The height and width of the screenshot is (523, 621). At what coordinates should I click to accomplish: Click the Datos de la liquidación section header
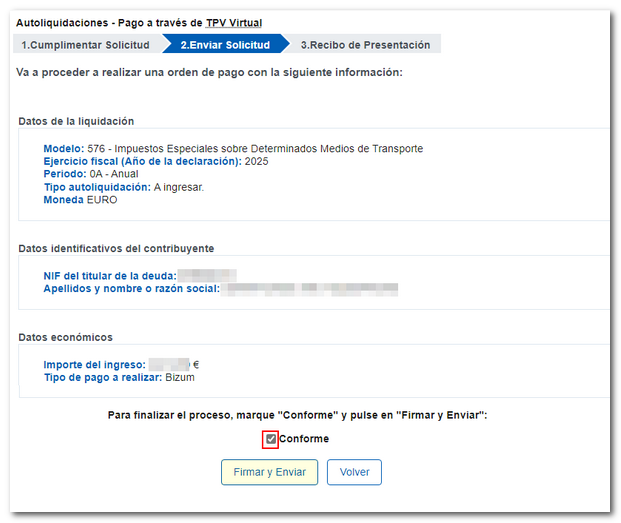(x=76, y=121)
